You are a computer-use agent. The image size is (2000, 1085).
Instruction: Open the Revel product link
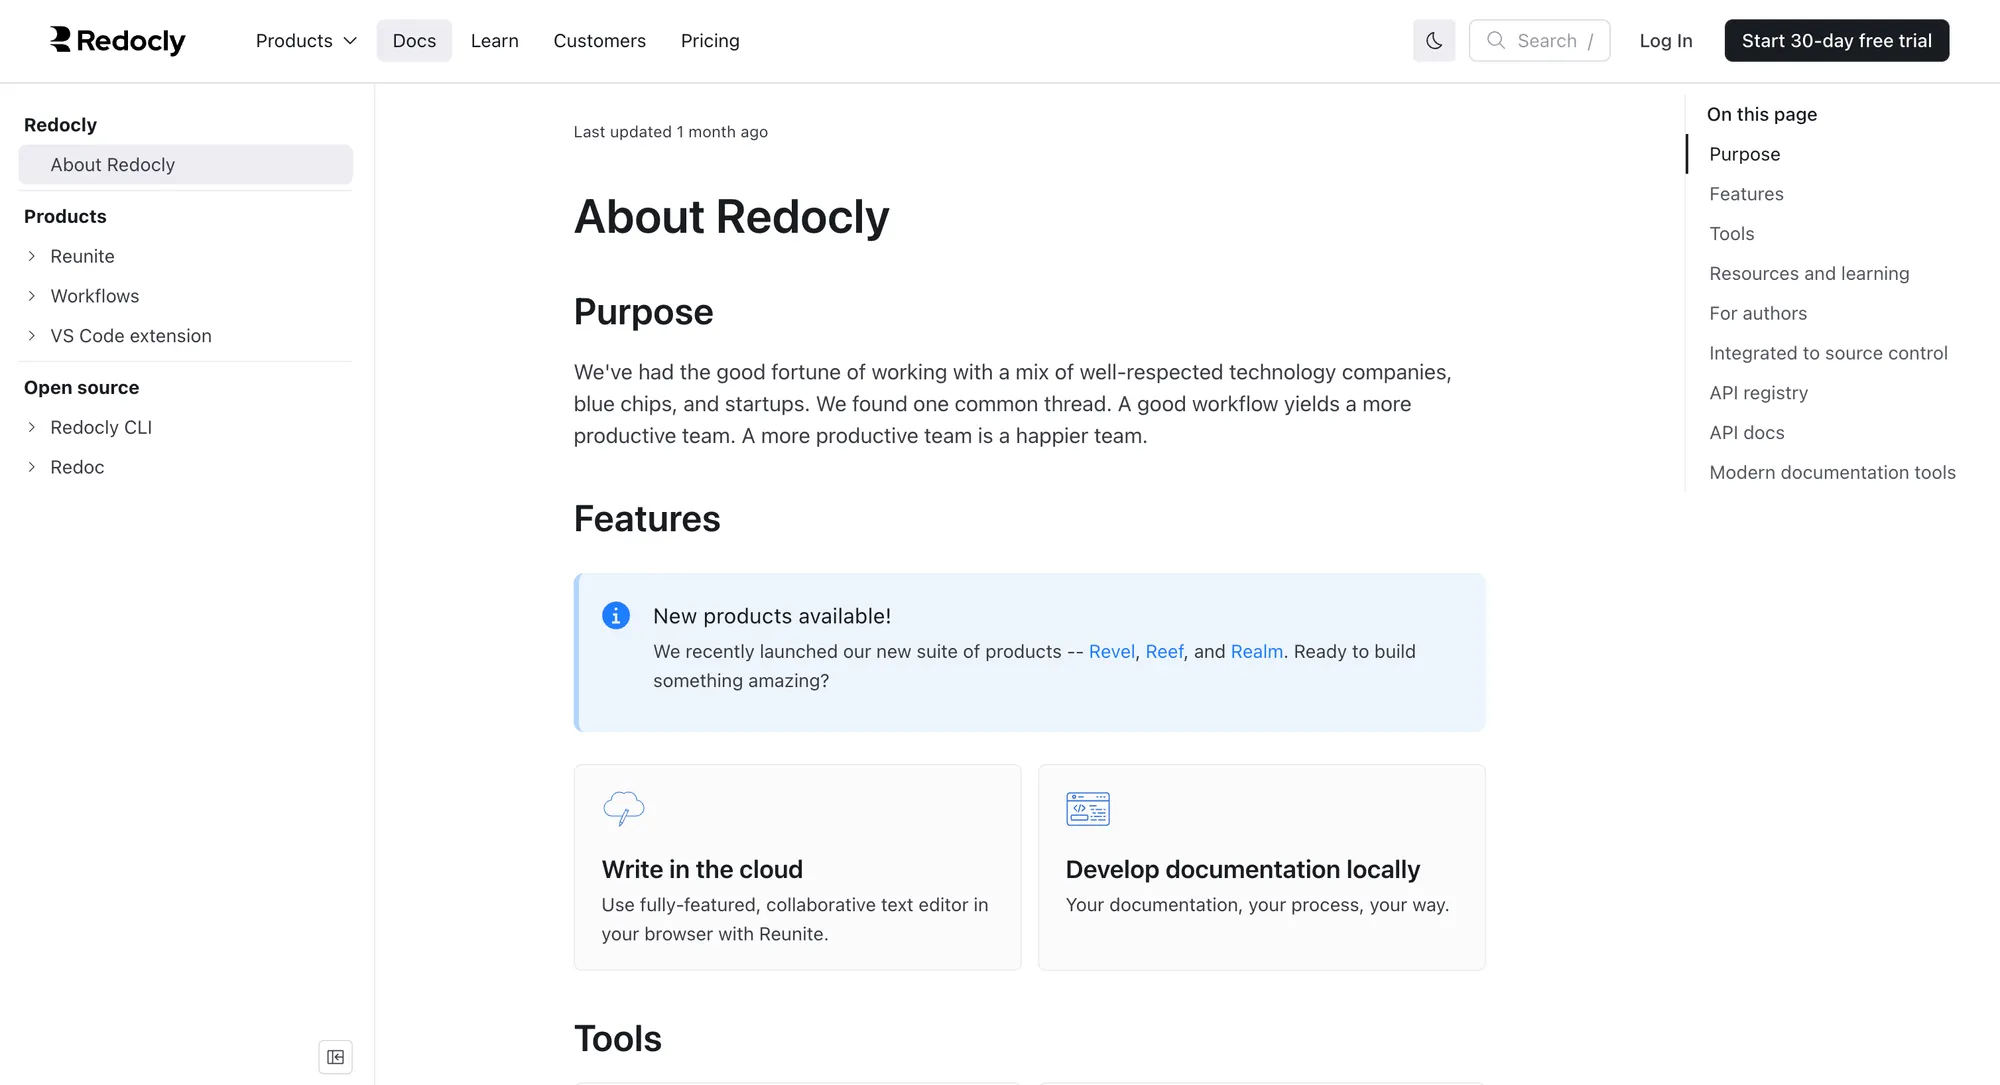tap(1112, 652)
